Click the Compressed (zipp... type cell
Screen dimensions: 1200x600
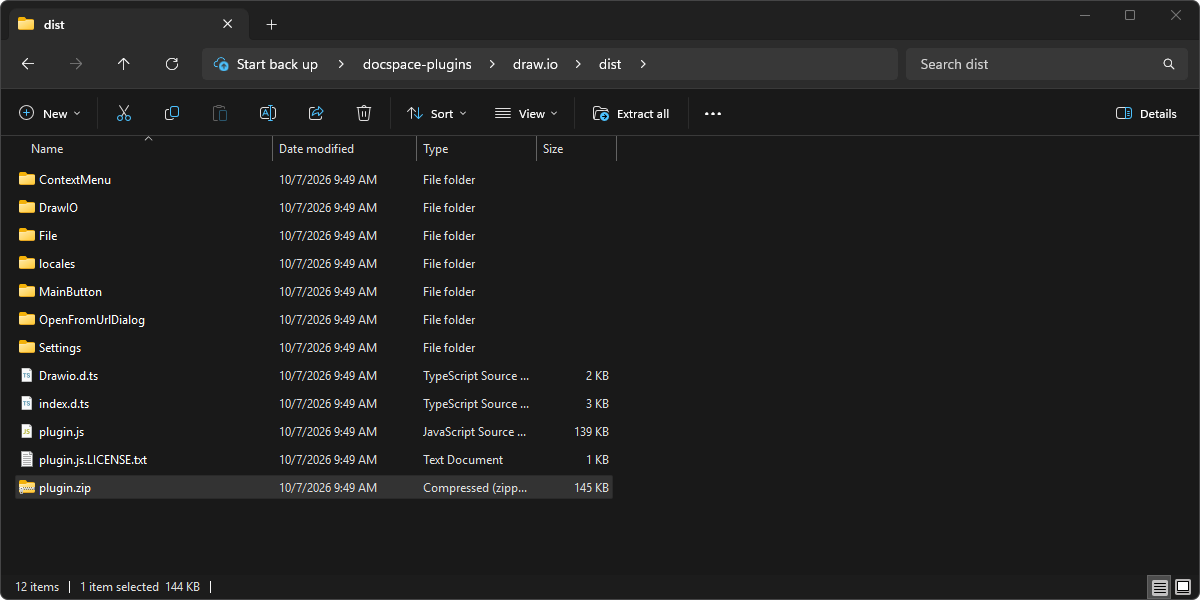pyautogui.click(x=475, y=488)
